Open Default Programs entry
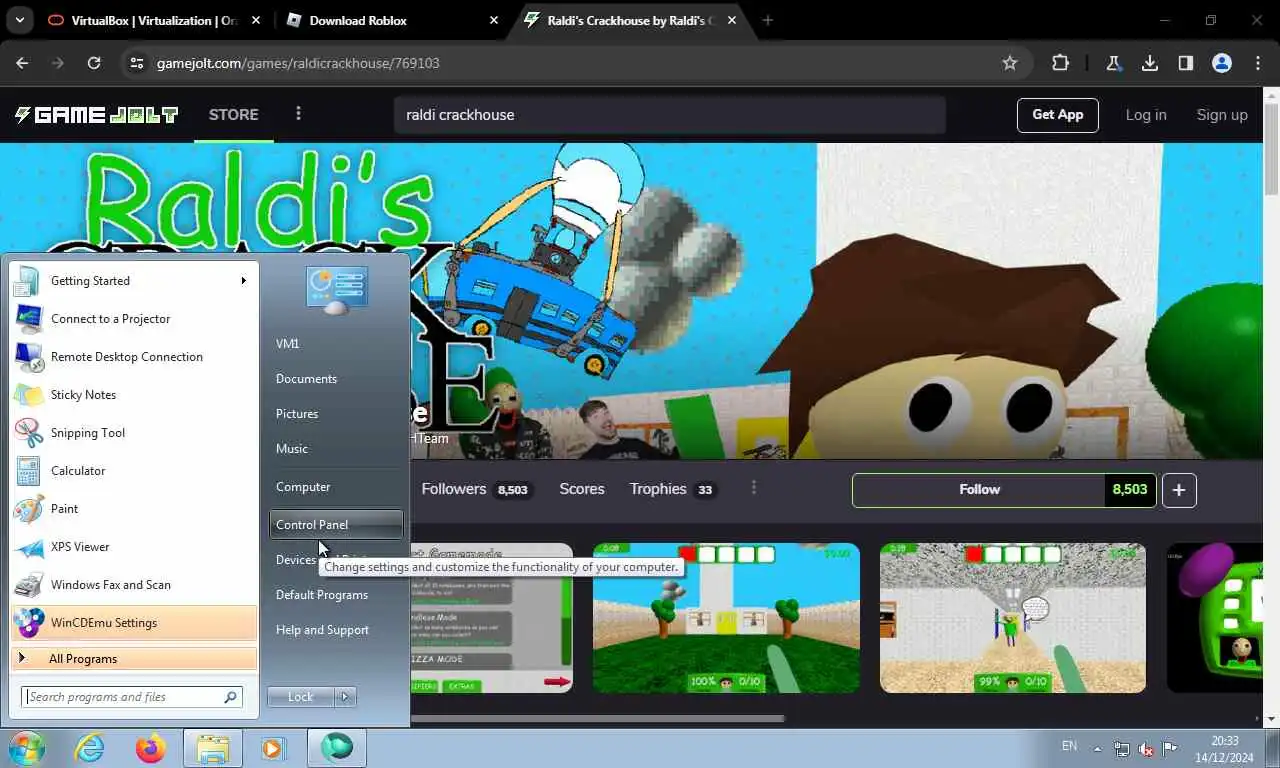This screenshot has height=768, width=1280. tap(322, 595)
